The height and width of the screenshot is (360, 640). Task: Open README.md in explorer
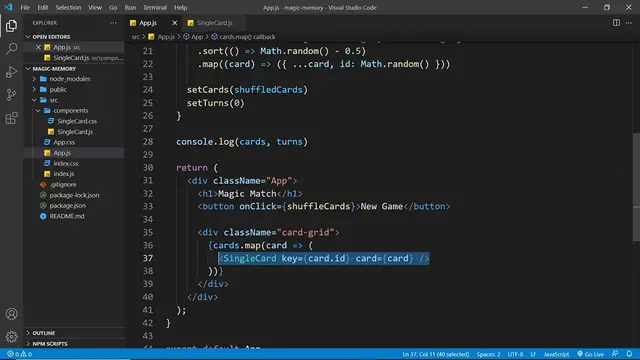pos(67,216)
